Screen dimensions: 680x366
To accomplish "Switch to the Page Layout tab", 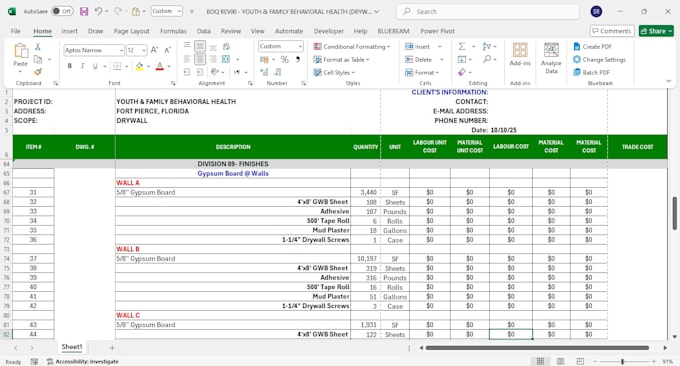I will pos(131,31).
